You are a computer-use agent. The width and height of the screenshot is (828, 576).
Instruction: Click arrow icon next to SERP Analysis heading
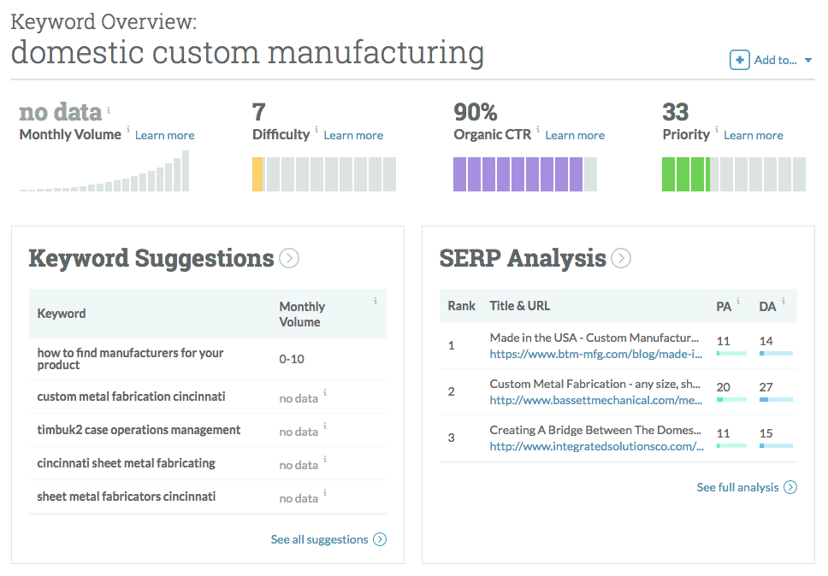[621, 258]
